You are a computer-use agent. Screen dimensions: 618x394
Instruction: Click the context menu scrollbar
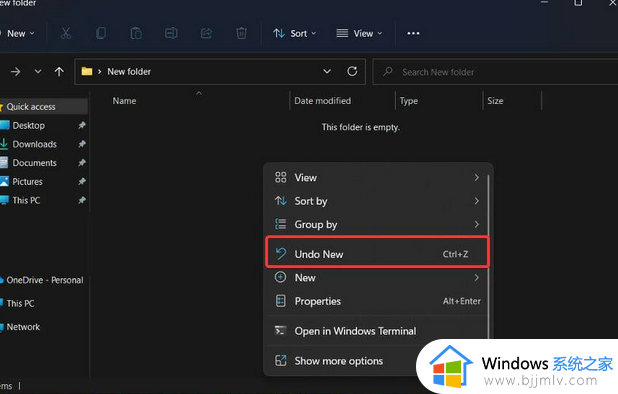pos(489,256)
